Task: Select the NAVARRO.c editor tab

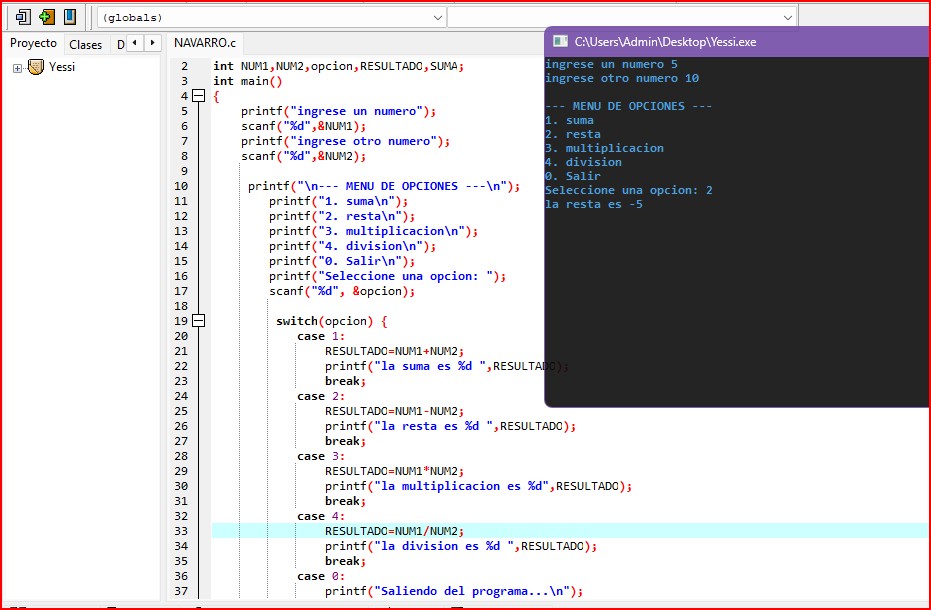Action: point(205,43)
